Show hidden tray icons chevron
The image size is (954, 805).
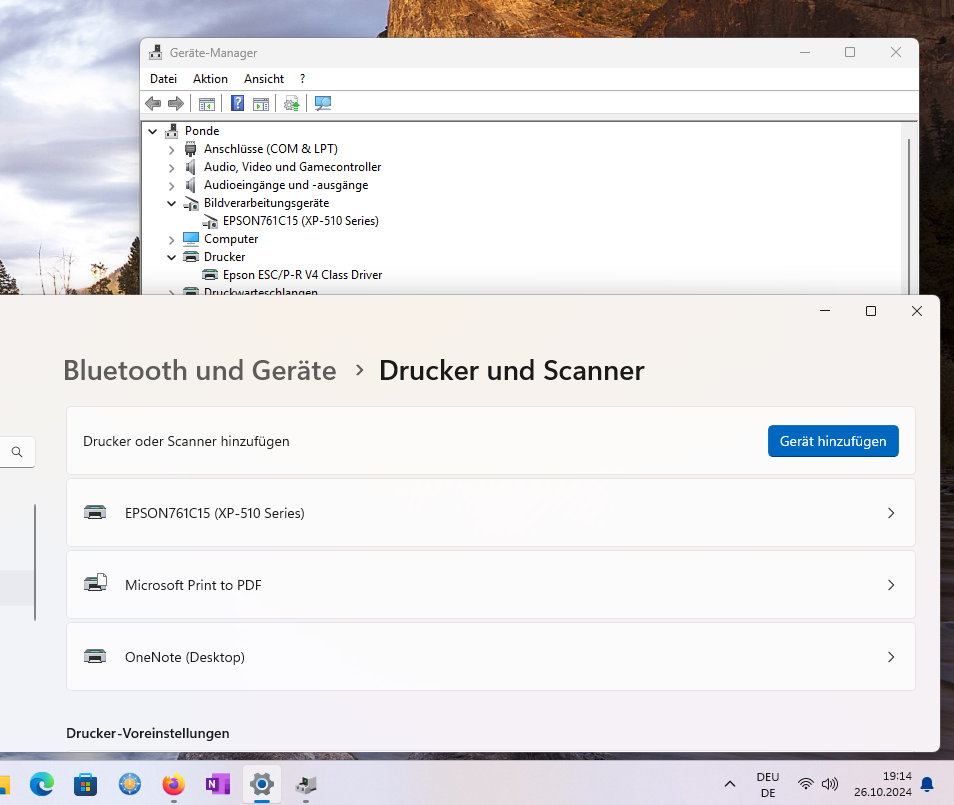click(x=730, y=784)
